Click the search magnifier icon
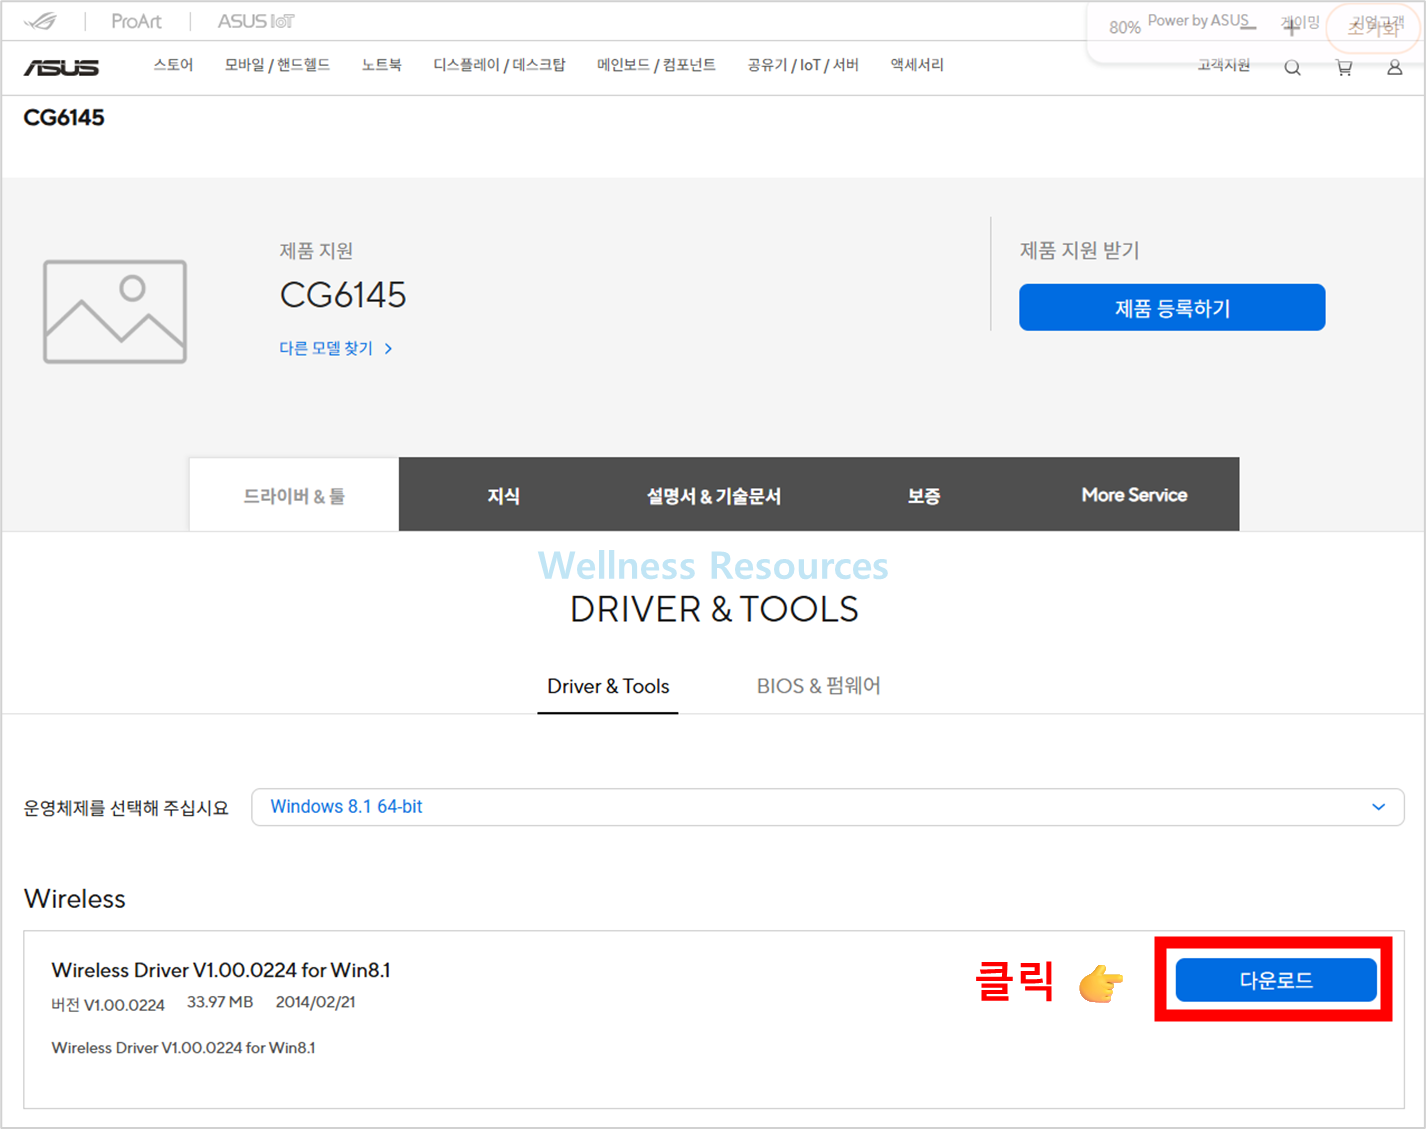Viewport: 1426px width, 1129px height. pyautogui.click(x=1292, y=68)
